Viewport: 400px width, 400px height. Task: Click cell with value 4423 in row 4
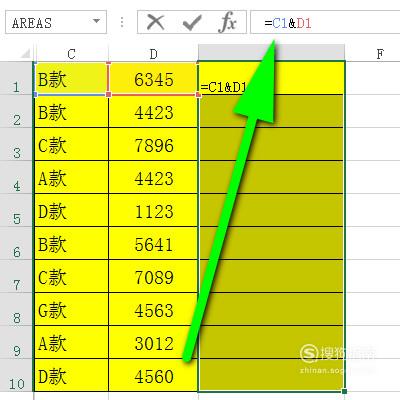coord(153,177)
